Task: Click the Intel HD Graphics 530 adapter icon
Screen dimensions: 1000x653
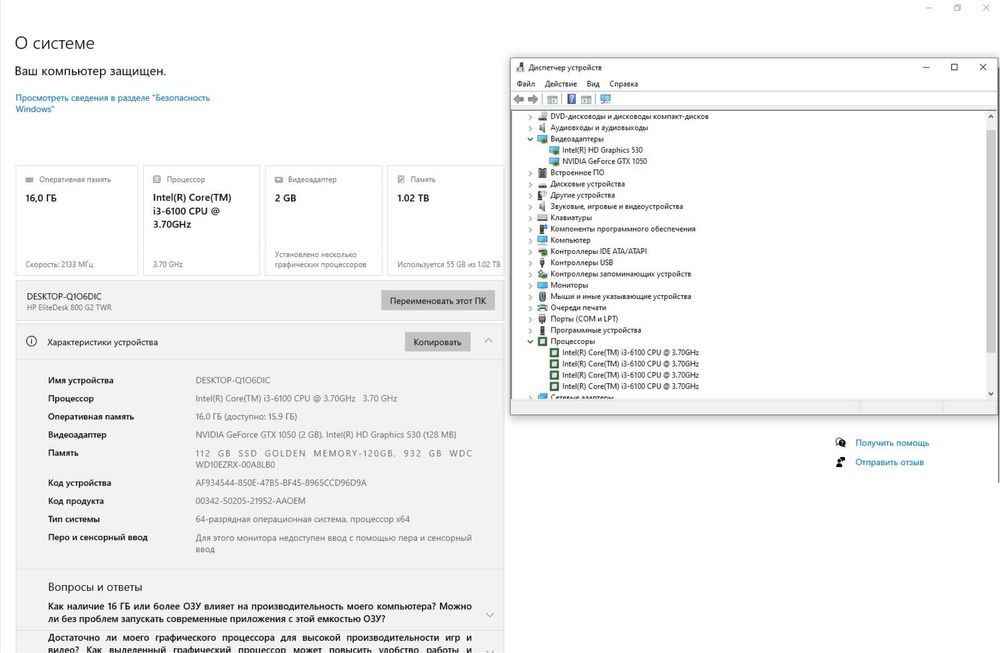Action: [554, 150]
